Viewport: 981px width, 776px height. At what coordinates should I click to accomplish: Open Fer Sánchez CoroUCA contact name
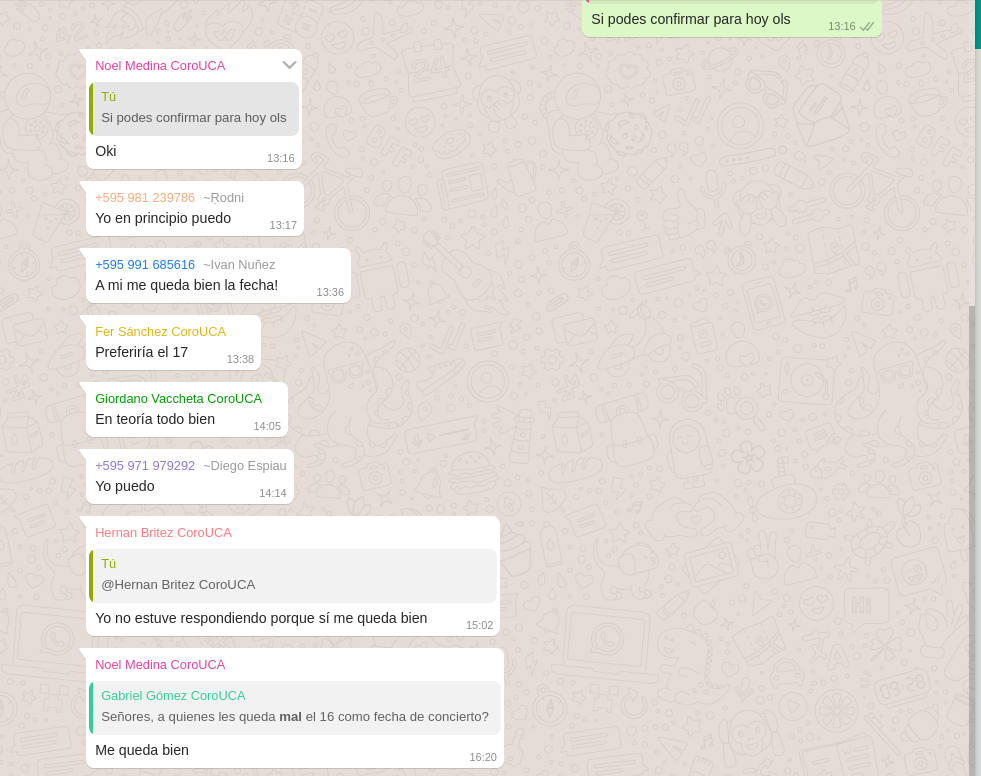160,331
